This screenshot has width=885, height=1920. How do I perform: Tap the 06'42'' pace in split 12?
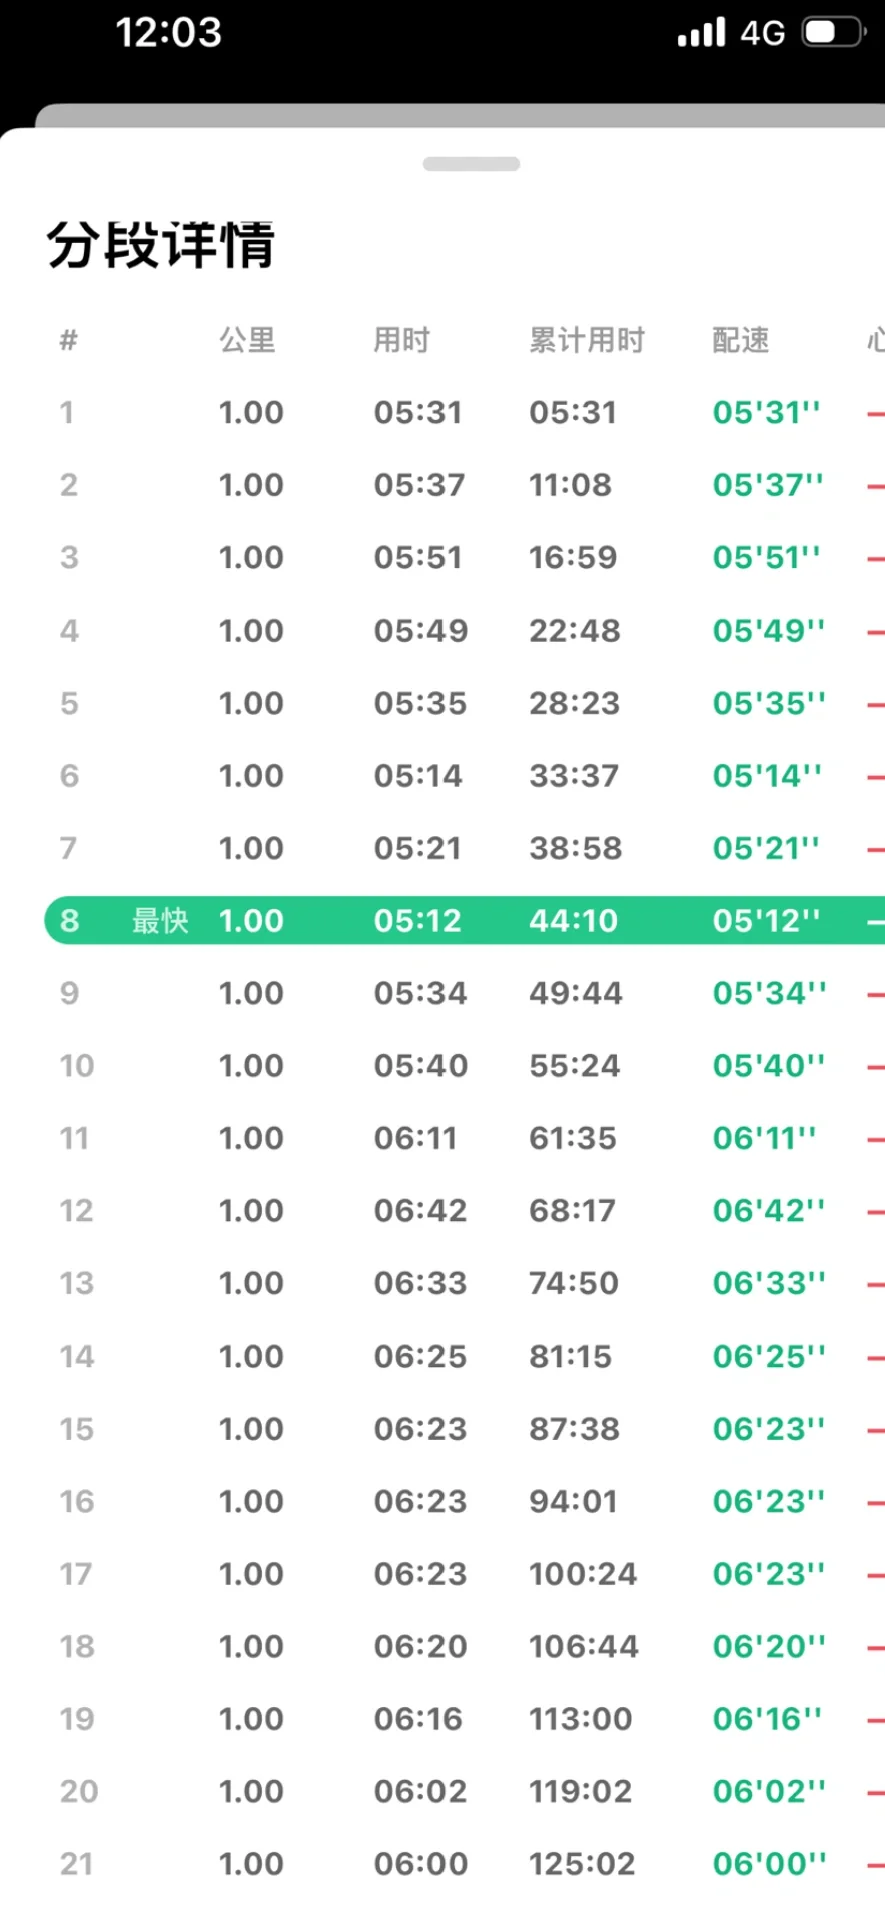pyautogui.click(x=768, y=1210)
